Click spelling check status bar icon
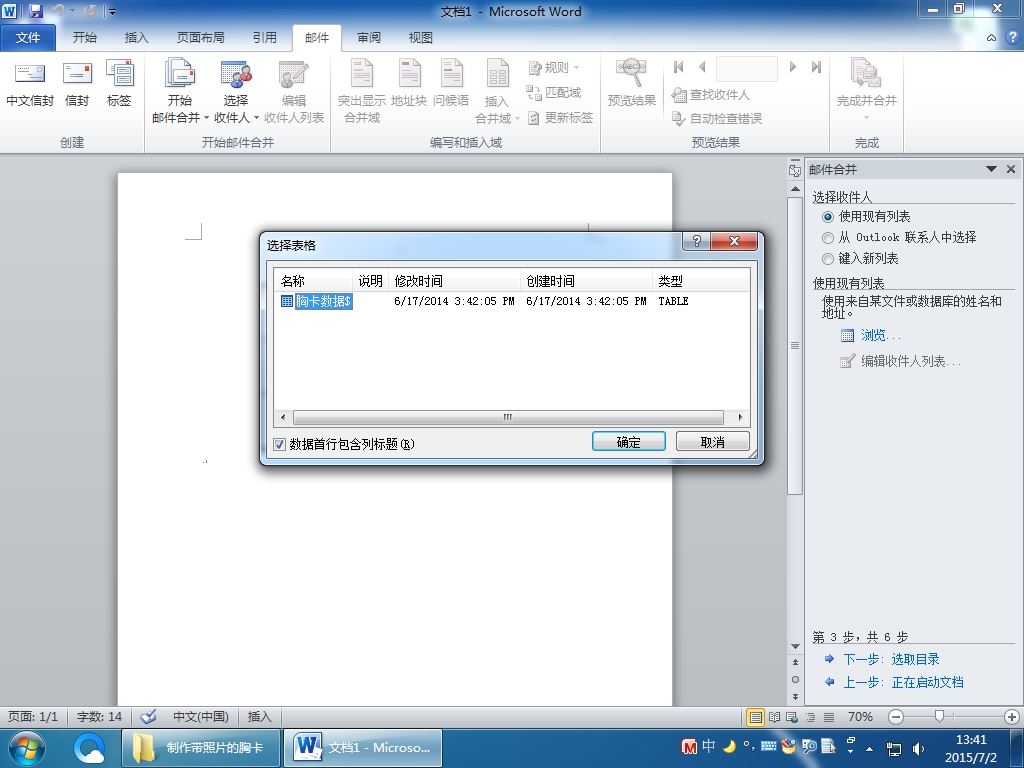Screen dimensions: 1024x768 [x=148, y=716]
